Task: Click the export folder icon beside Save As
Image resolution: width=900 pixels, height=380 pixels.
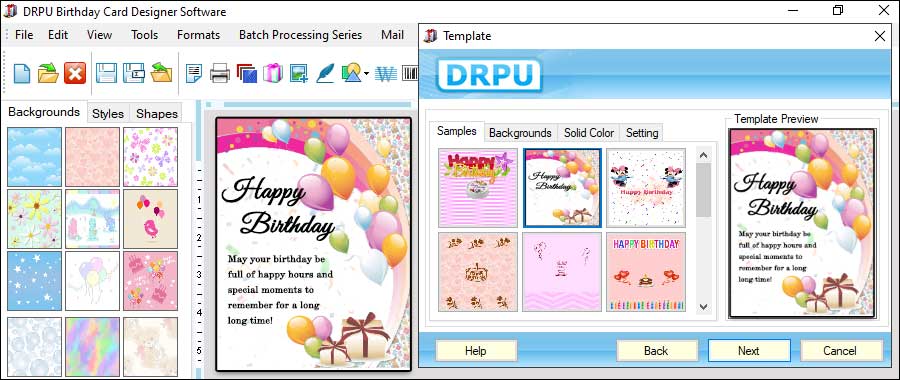Action: tap(161, 73)
